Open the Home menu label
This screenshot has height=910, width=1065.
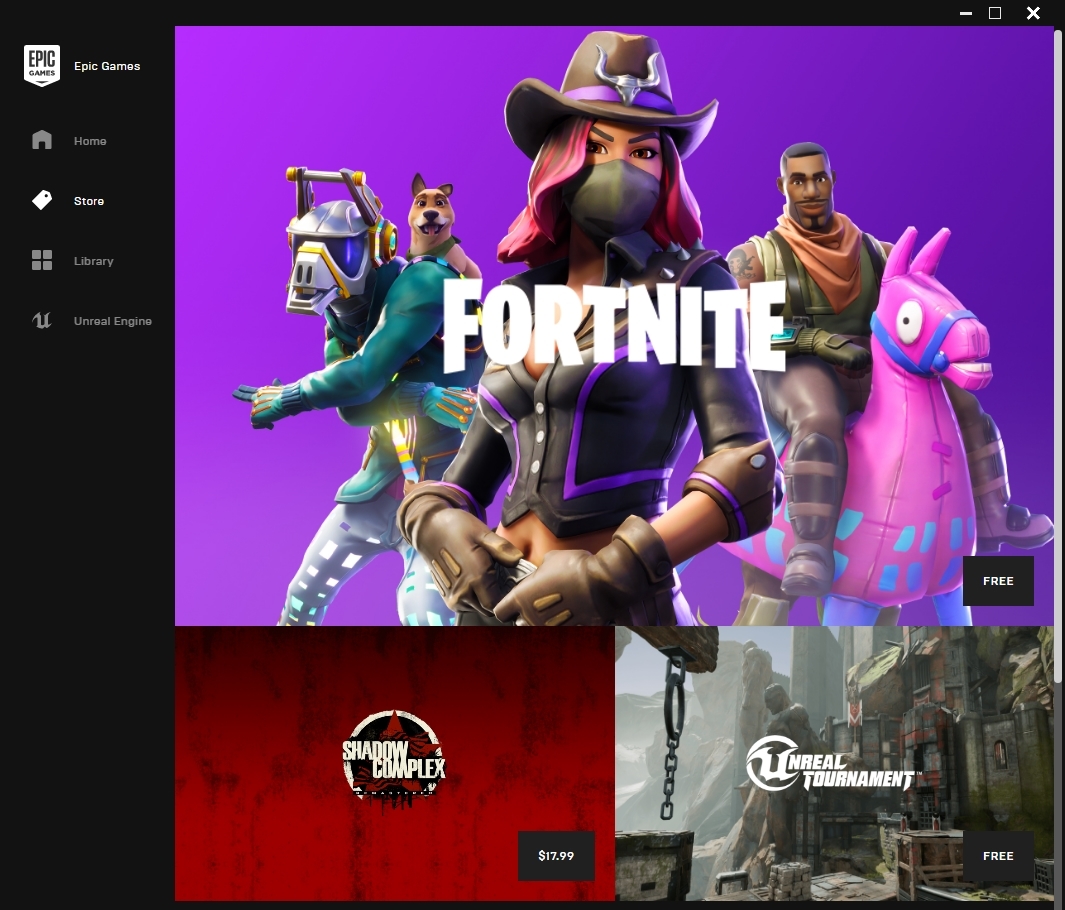pyautogui.click(x=90, y=141)
